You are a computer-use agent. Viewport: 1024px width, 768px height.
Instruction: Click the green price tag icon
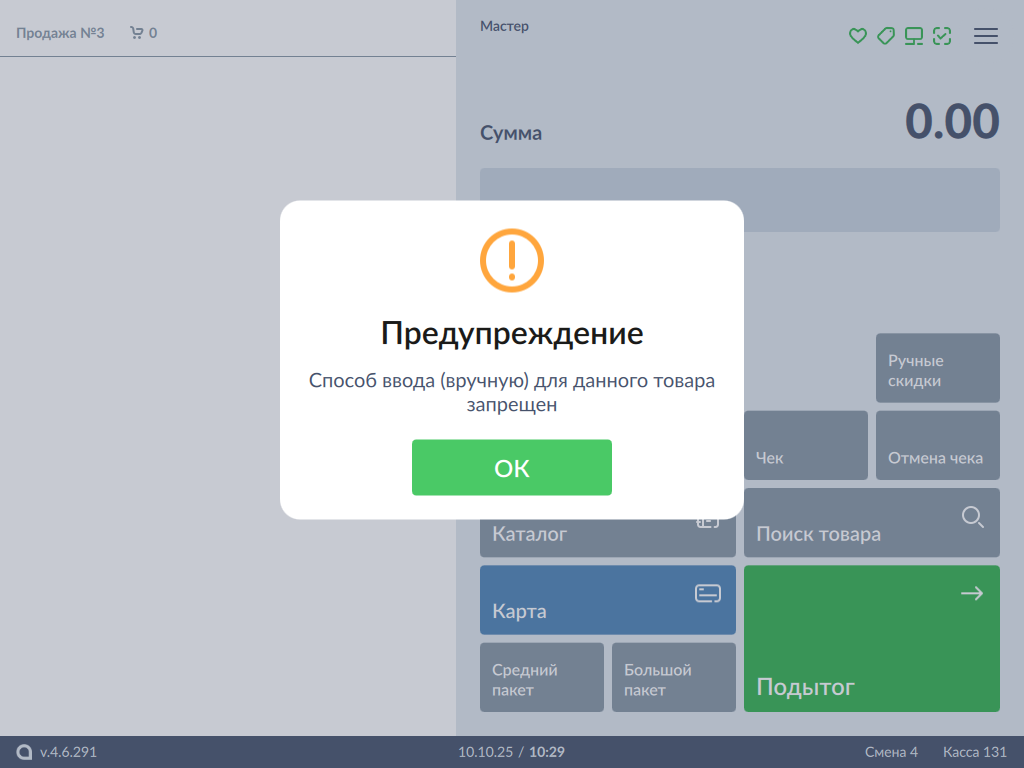click(885, 36)
